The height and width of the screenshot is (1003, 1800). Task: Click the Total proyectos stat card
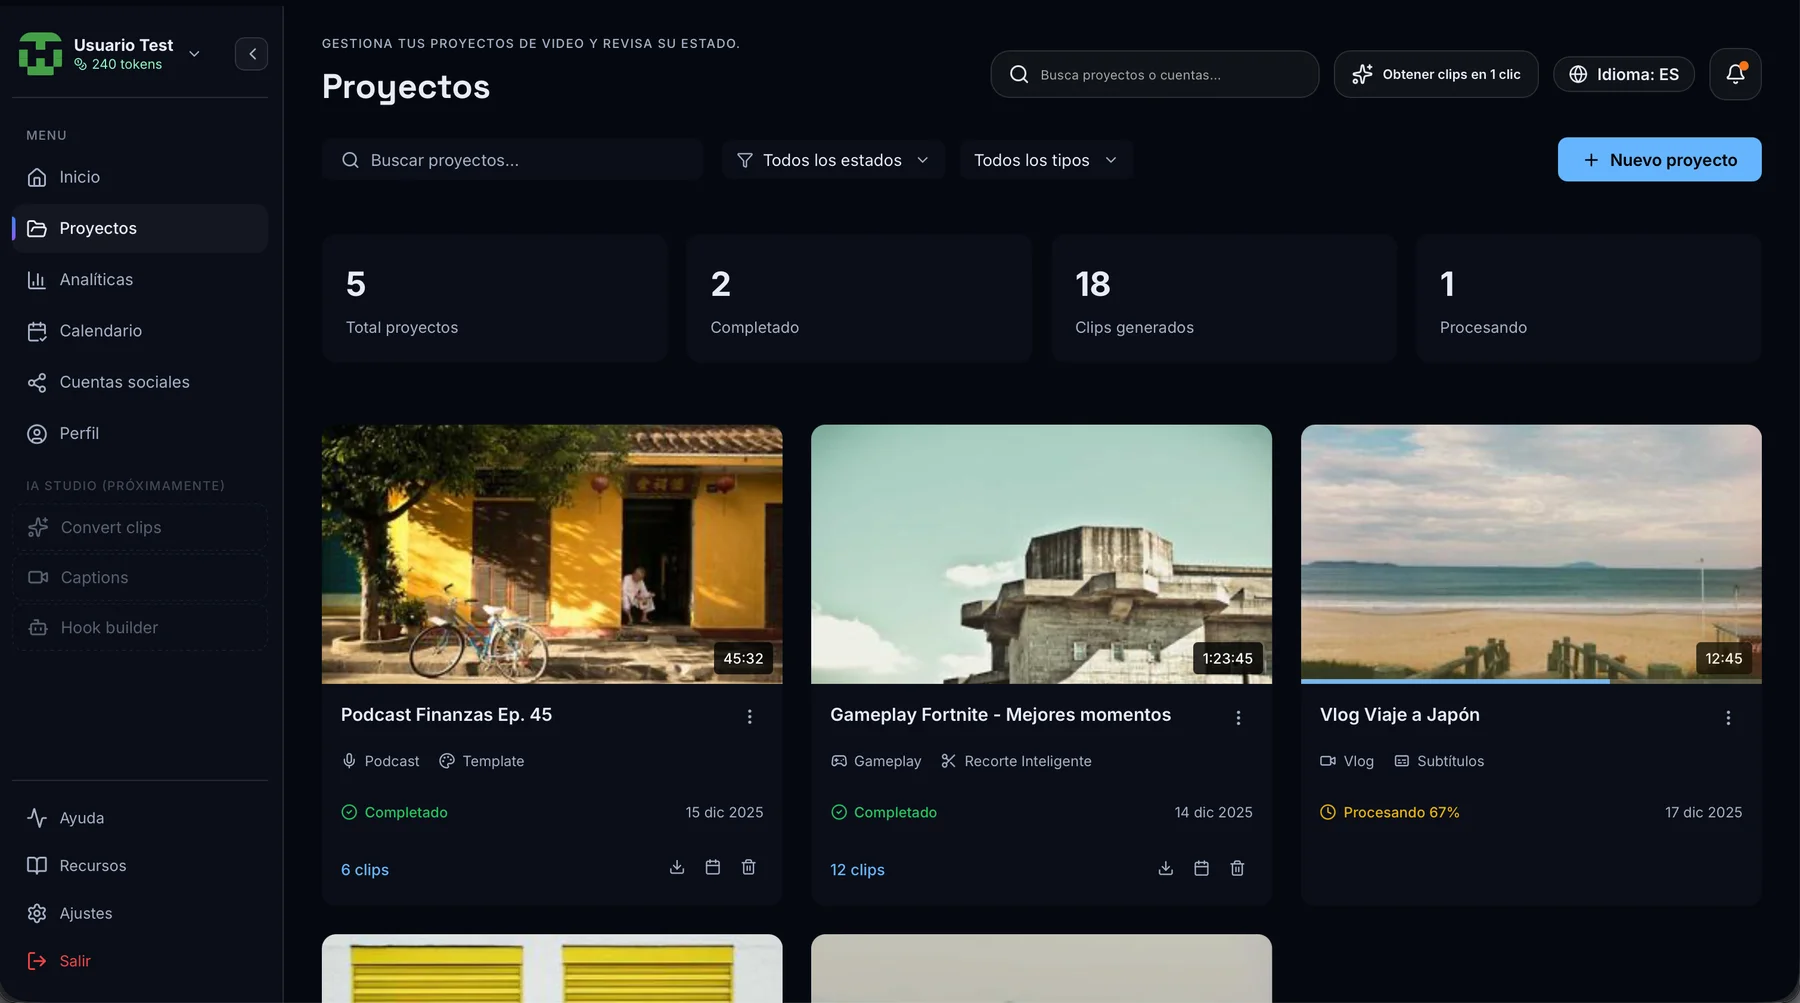pyautogui.click(x=495, y=298)
